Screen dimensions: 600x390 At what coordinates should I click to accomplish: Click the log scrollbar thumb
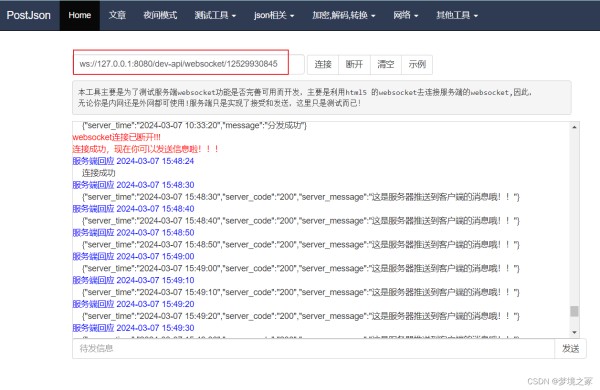pos(574,311)
